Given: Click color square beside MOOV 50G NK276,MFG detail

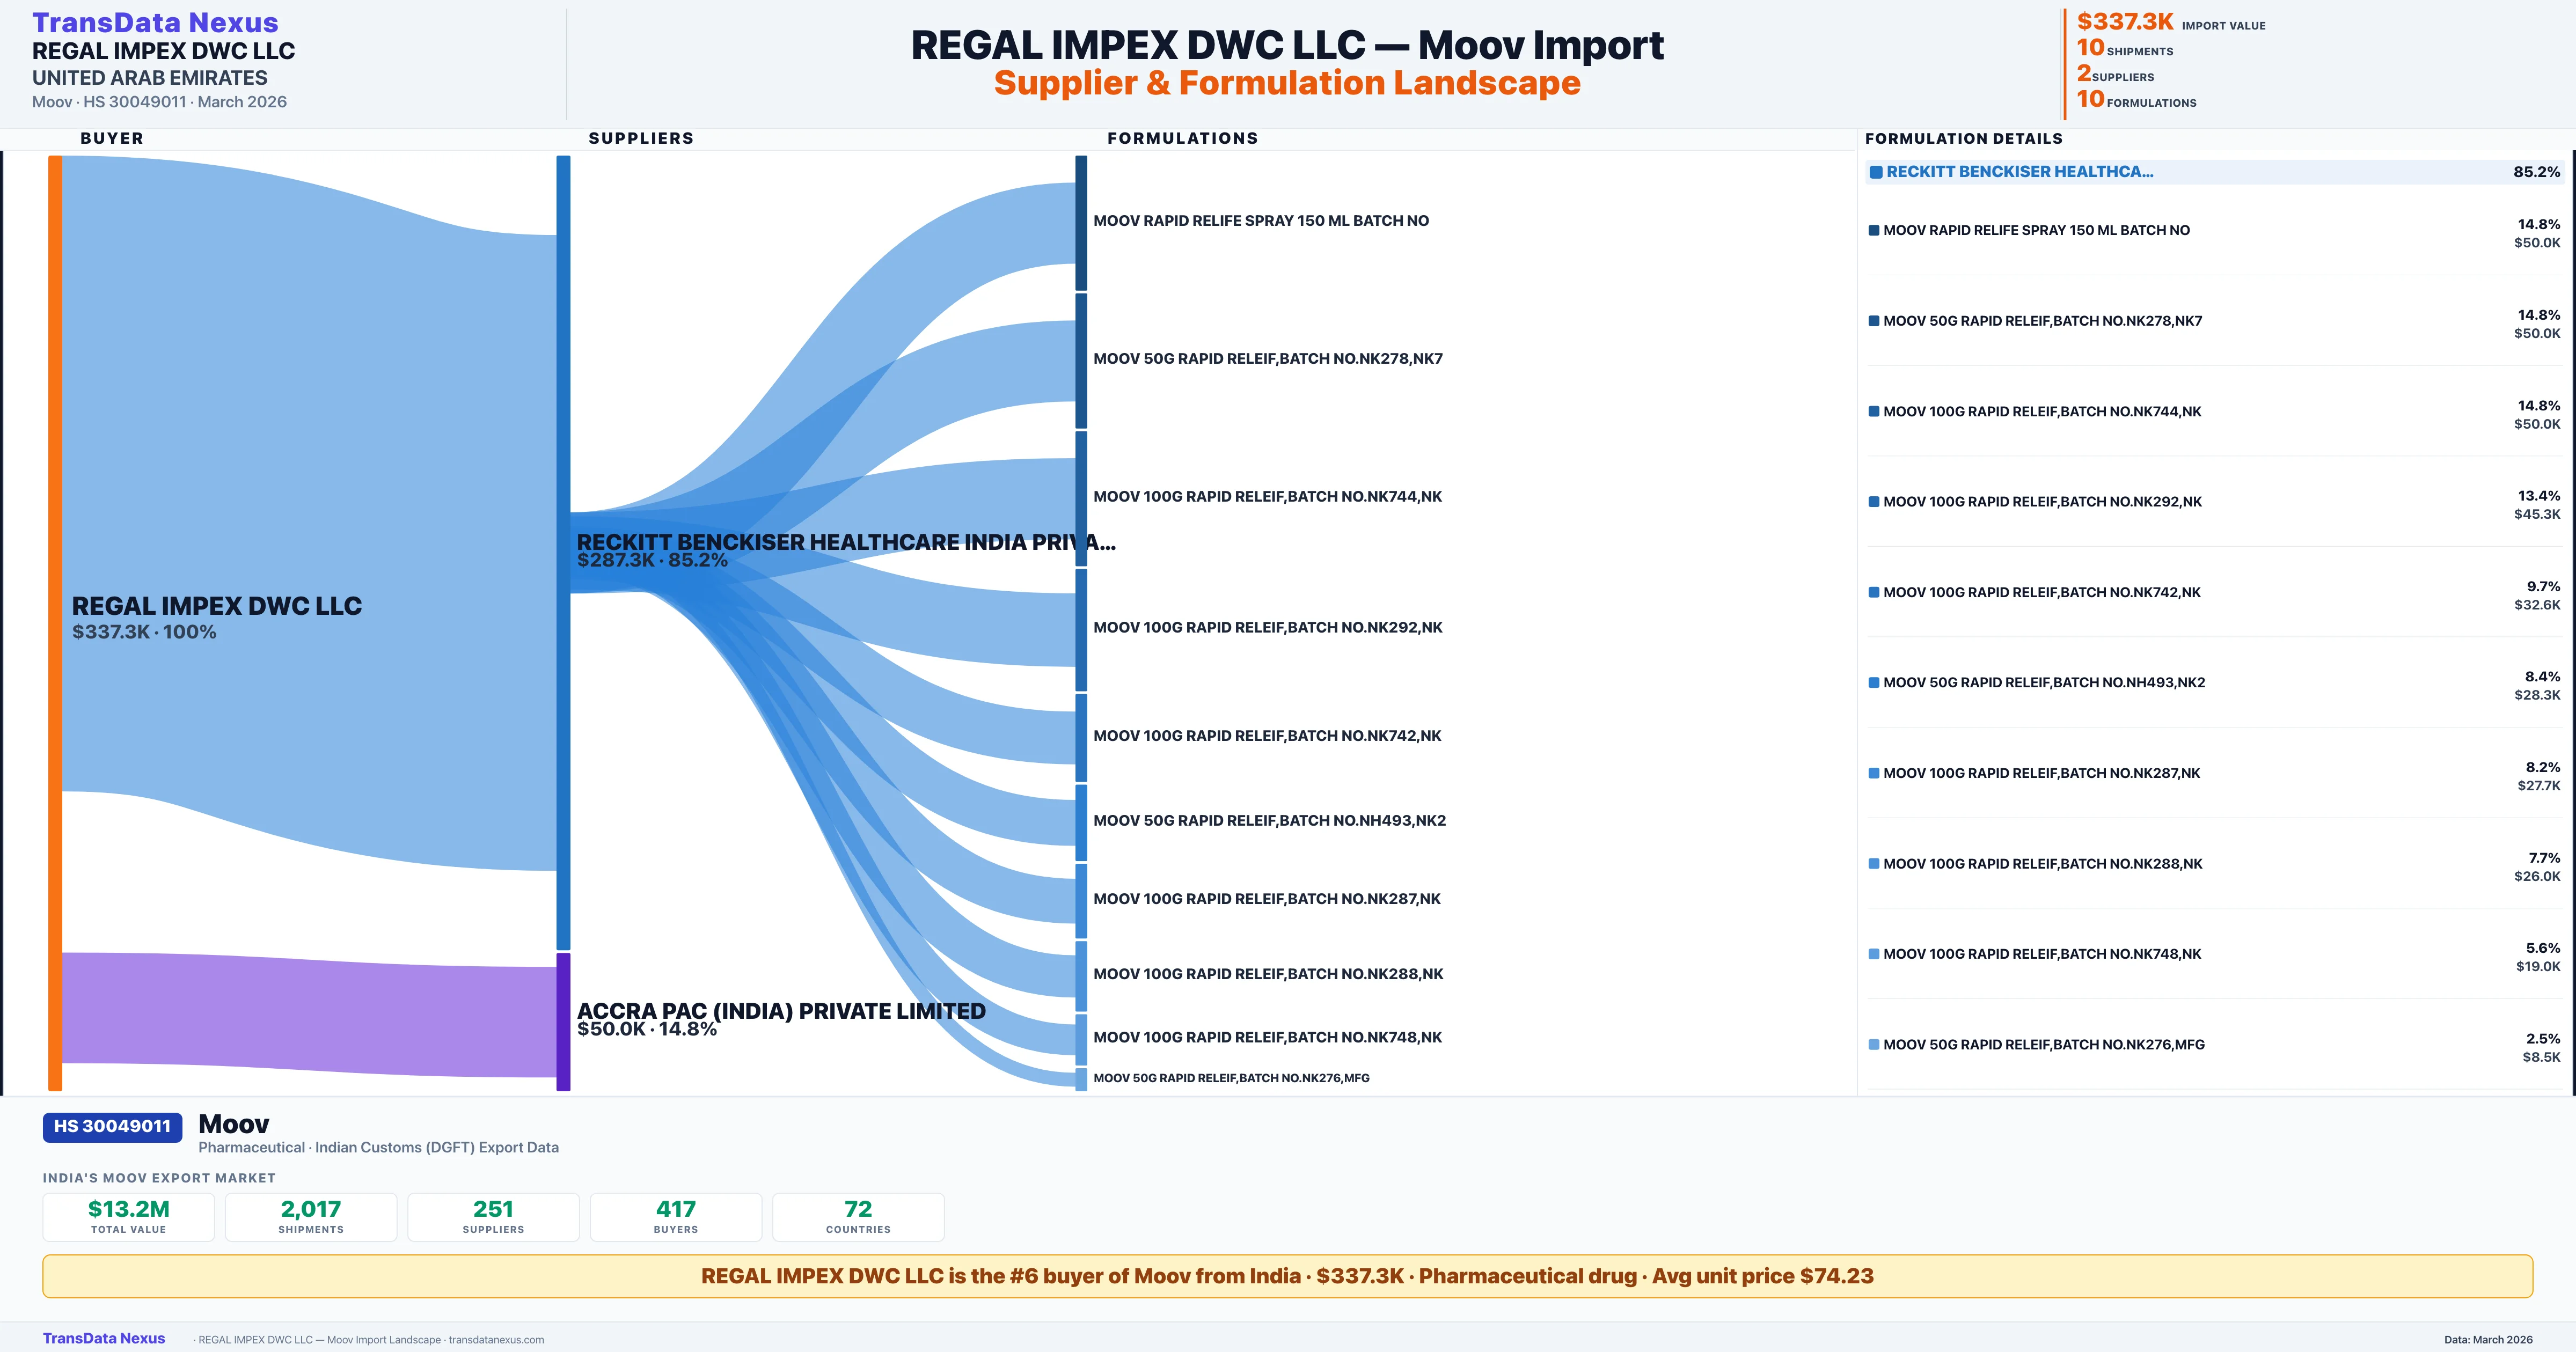Looking at the screenshot, I should click(1874, 1044).
